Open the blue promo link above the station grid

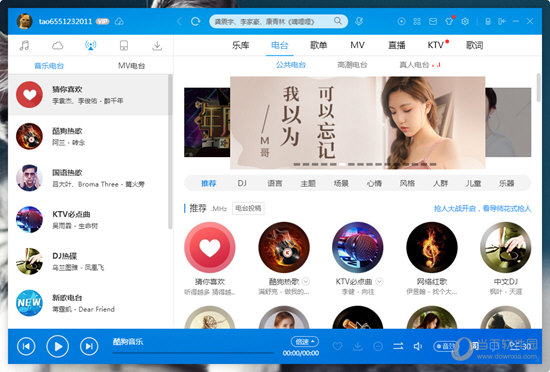pyautogui.click(x=482, y=209)
